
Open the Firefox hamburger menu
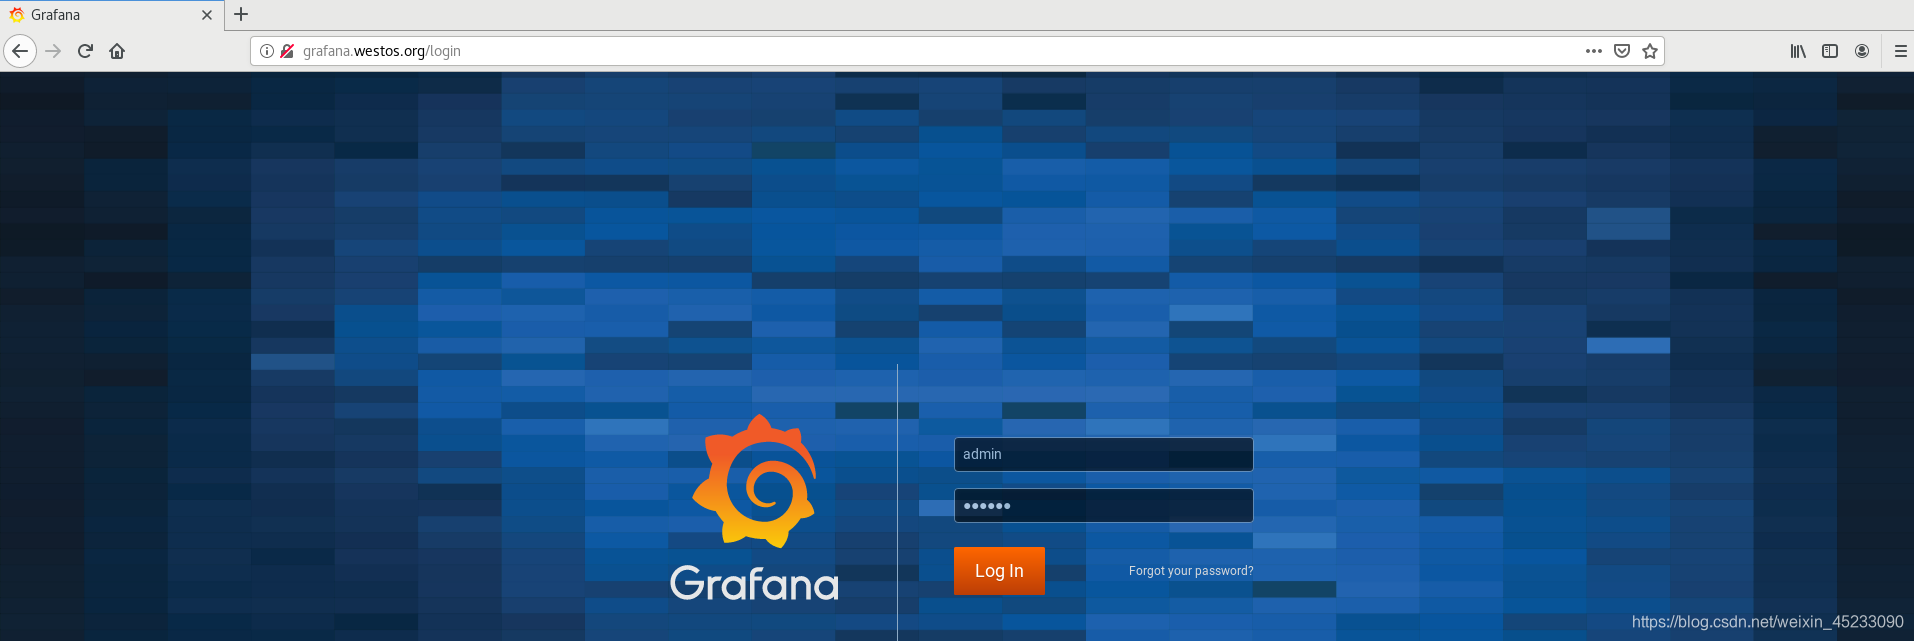[1901, 51]
